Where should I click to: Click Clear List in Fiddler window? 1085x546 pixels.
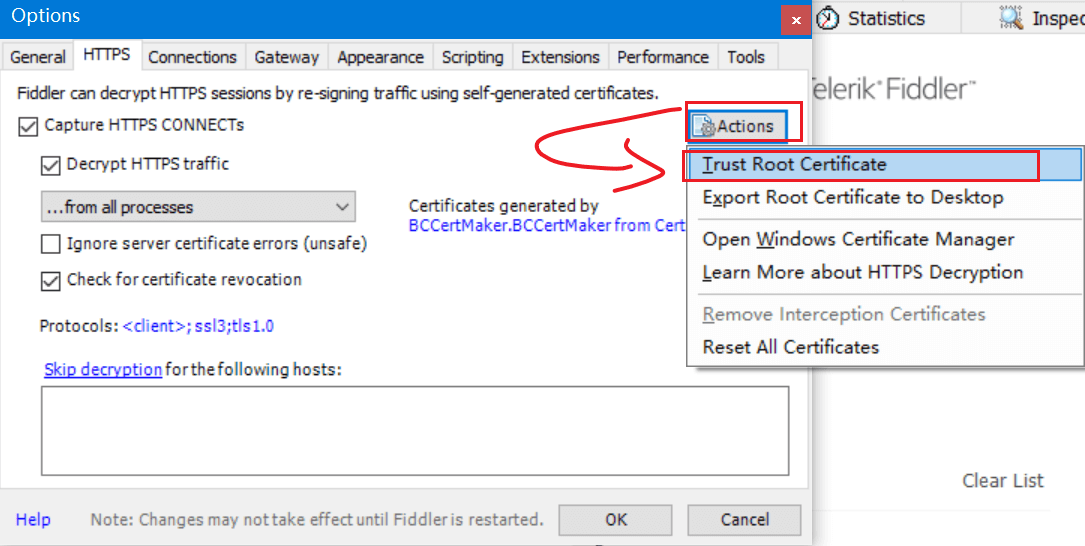(1003, 481)
